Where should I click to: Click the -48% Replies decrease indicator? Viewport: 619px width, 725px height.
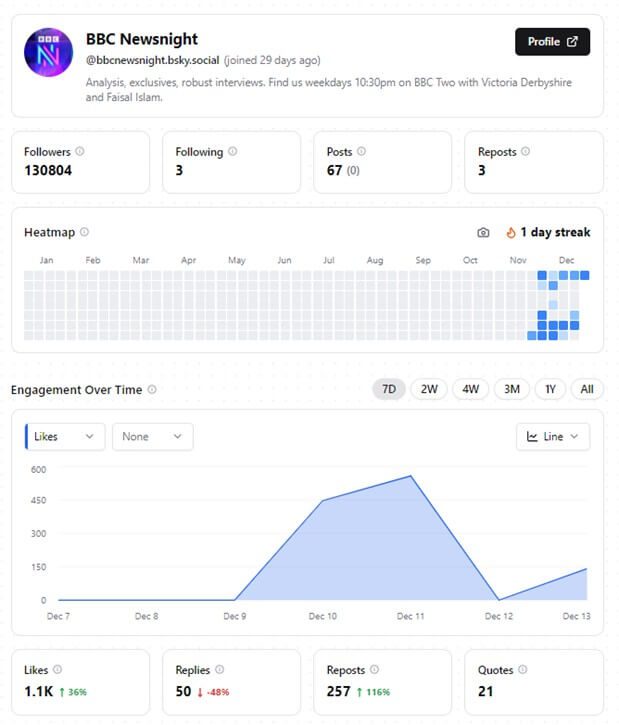214,692
